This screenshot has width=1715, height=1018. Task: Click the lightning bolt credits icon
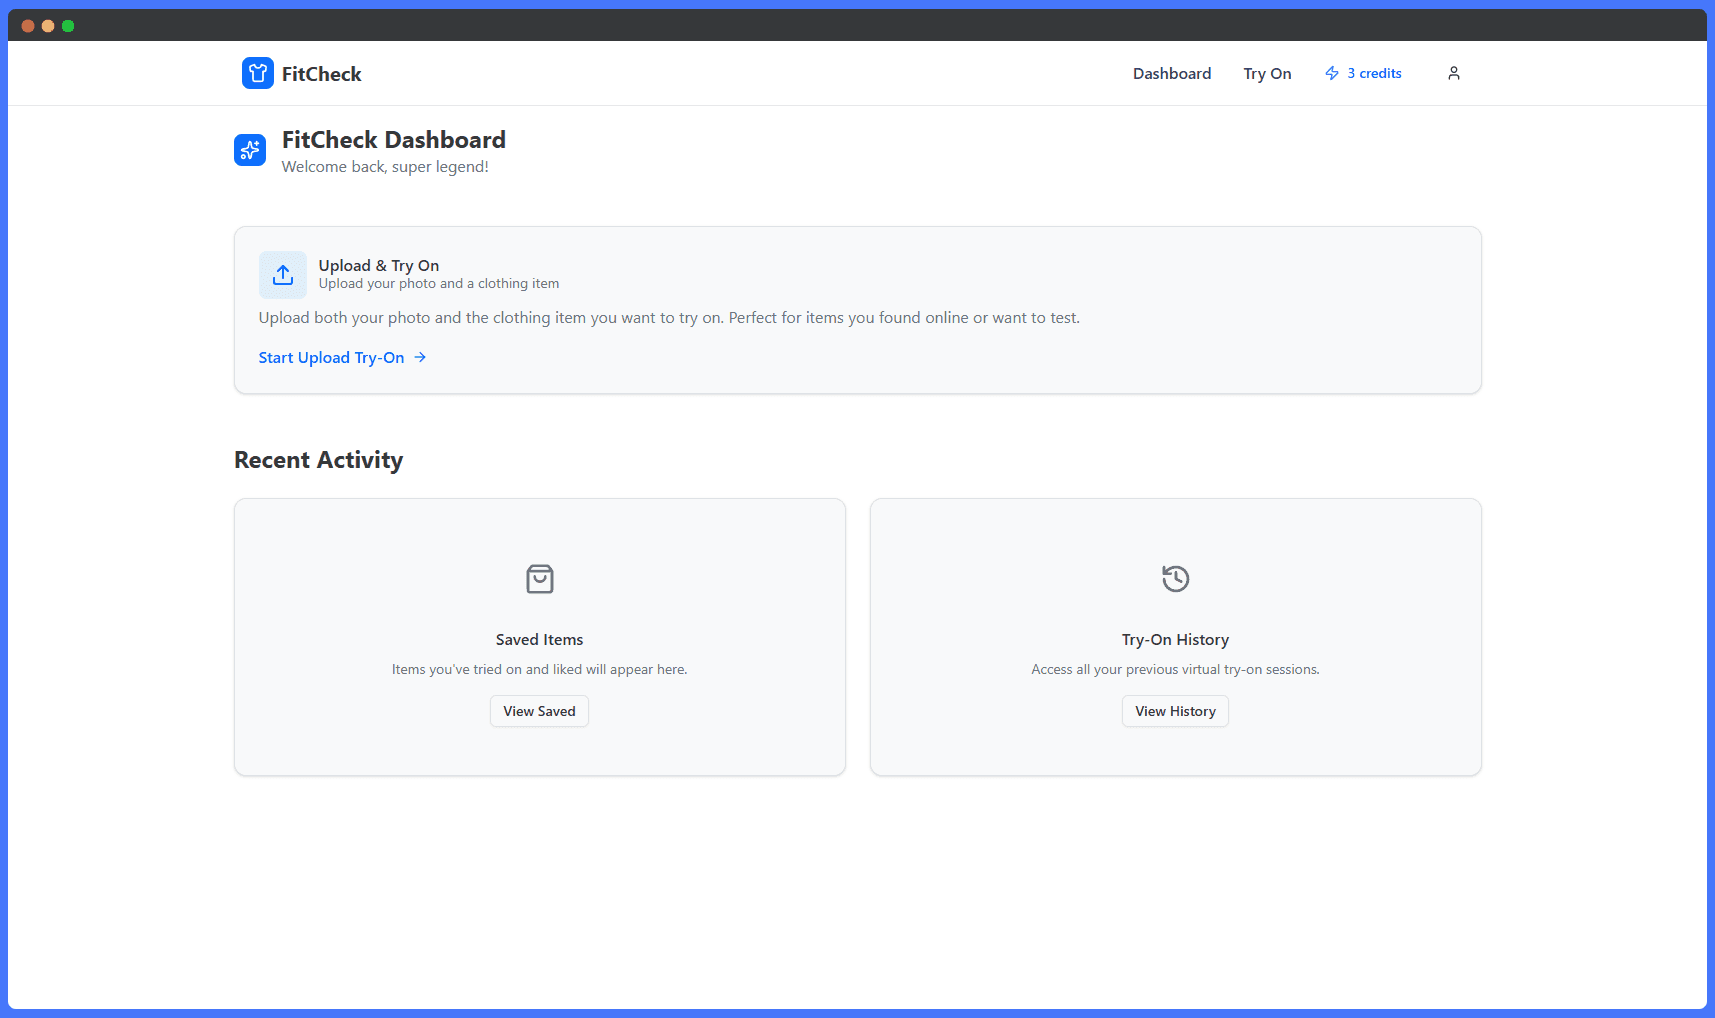1331,73
